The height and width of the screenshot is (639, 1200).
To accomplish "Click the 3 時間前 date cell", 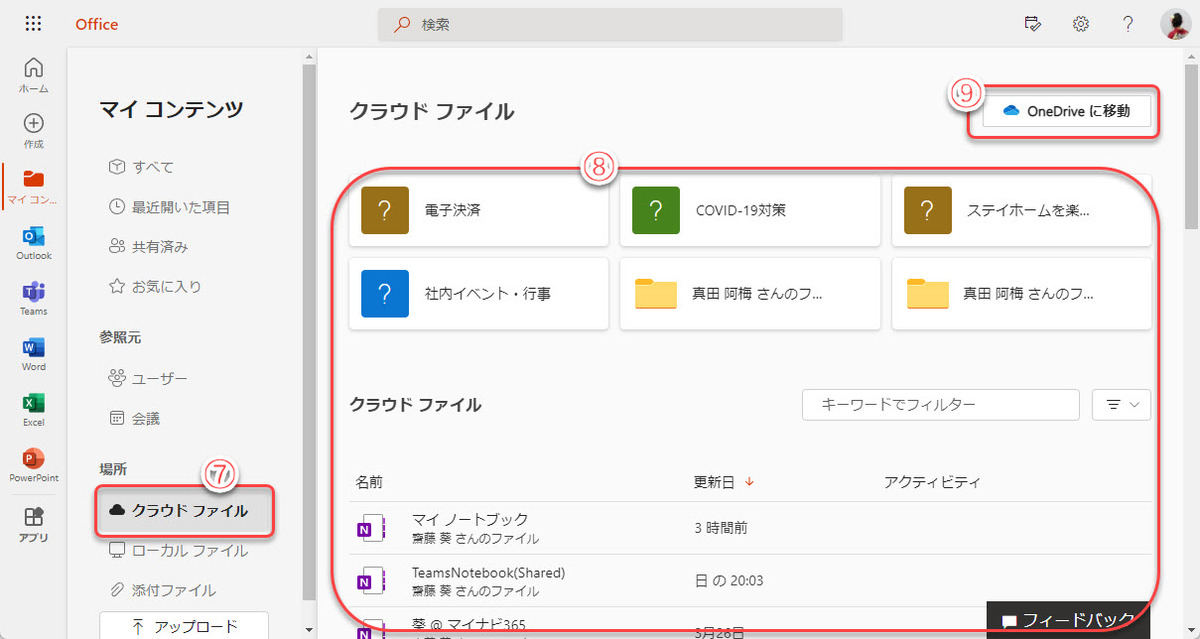I will pyautogui.click(x=720, y=528).
